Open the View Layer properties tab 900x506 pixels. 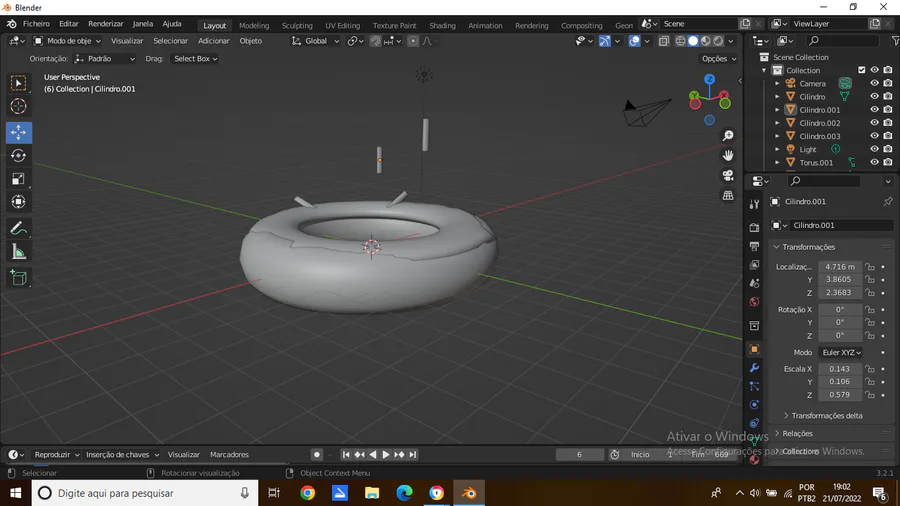(754, 264)
